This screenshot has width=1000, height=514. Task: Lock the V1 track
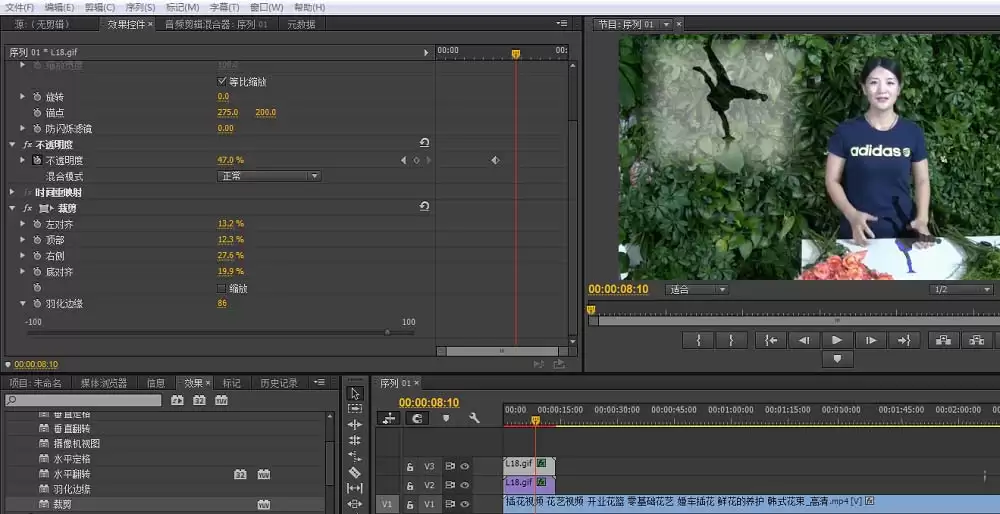[x=410, y=504]
